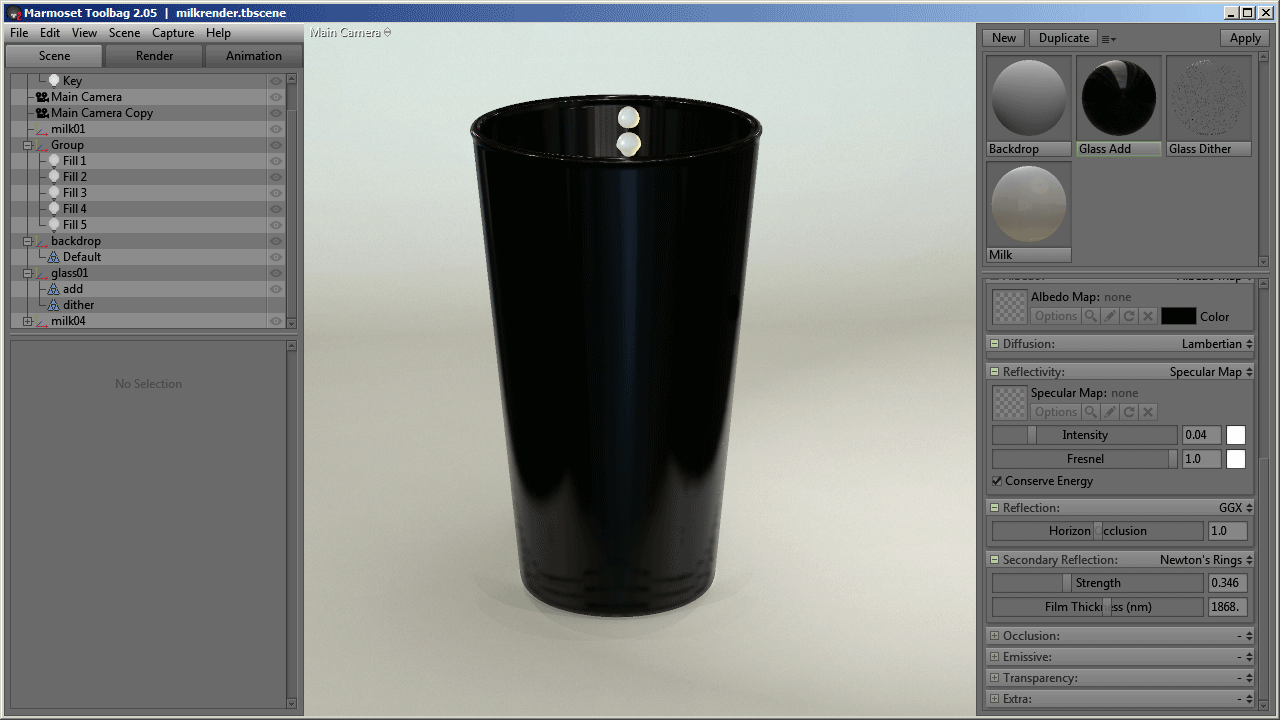Hide the Fill 3 light via its eye icon
Image resolution: width=1280 pixels, height=720 pixels.
coord(276,192)
